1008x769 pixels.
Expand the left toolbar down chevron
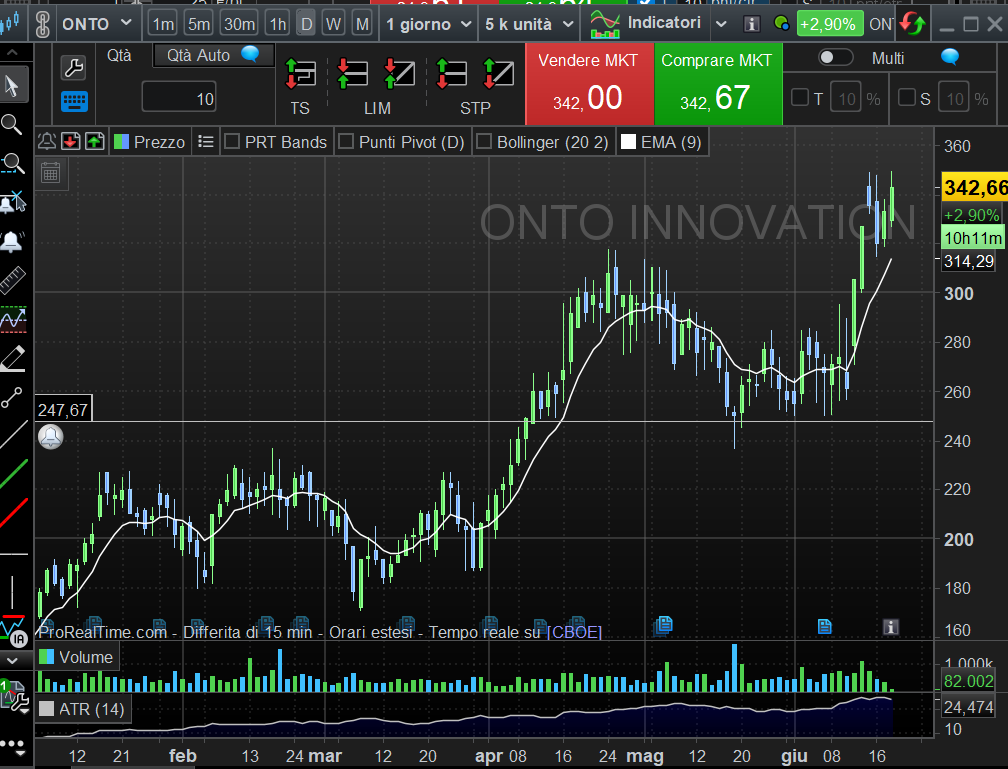click(12, 660)
